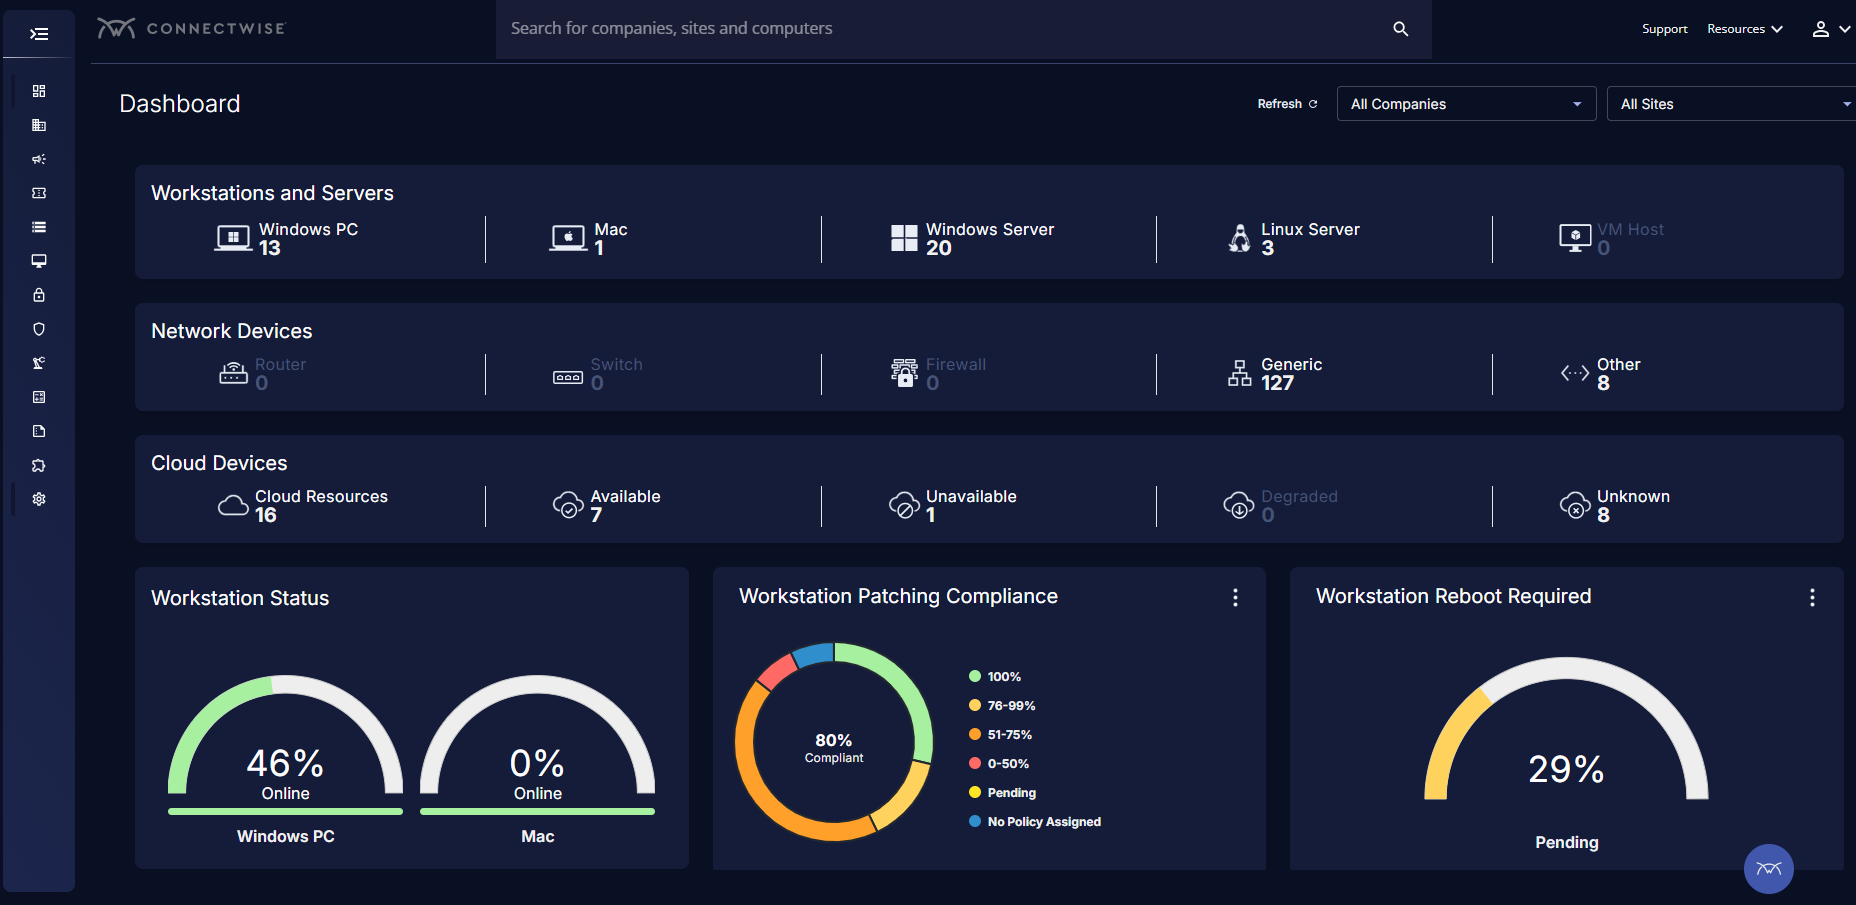Click the Network Devices heading
1856x905 pixels.
coord(232,331)
